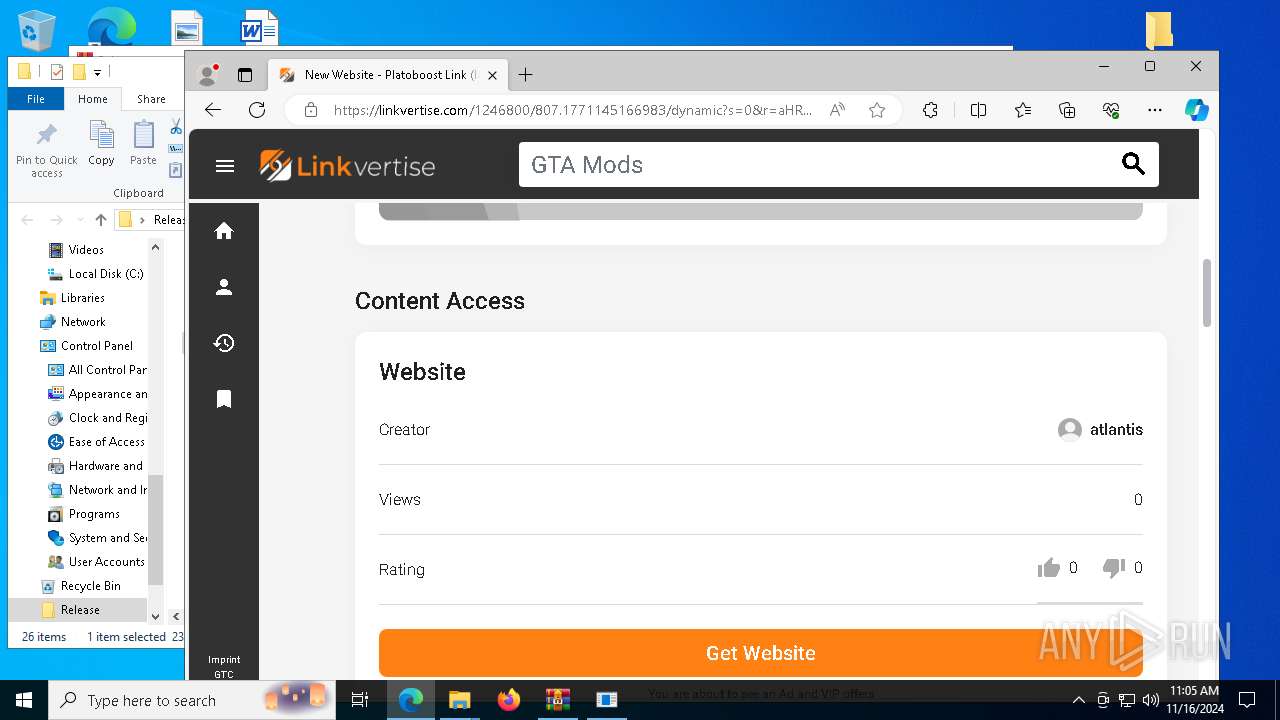Open the atlantis creator link
The image size is (1280, 720).
[x=1116, y=430]
